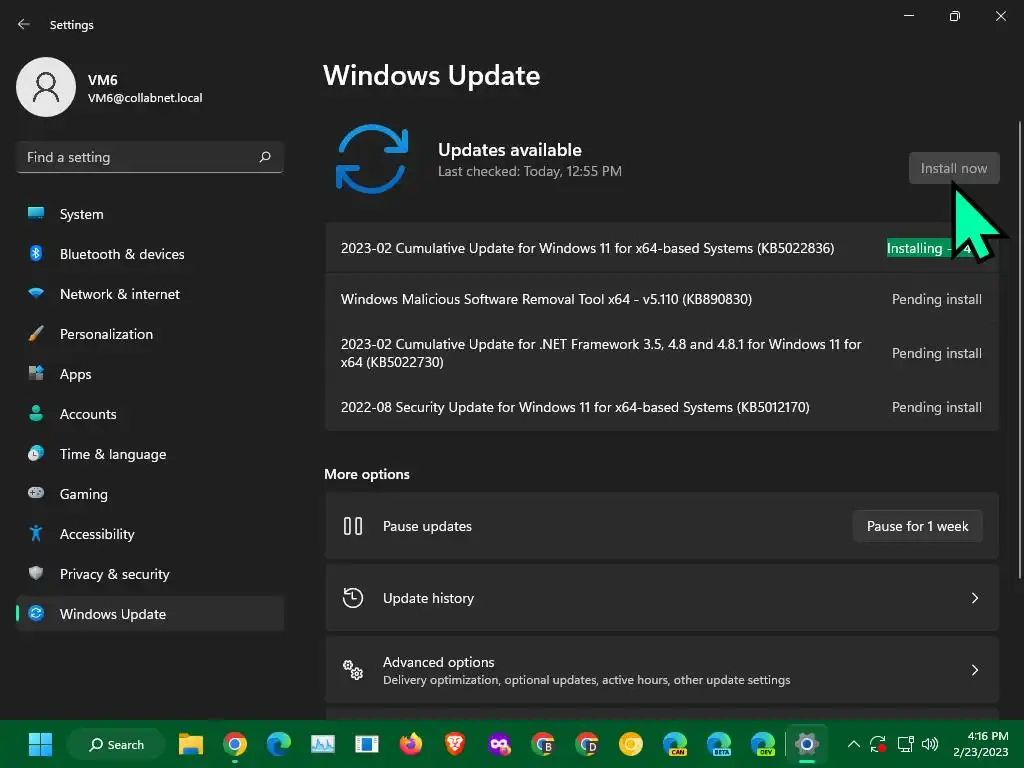This screenshot has height=768, width=1024.
Task: Click Pause for 1 week button
Action: point(917,526)
